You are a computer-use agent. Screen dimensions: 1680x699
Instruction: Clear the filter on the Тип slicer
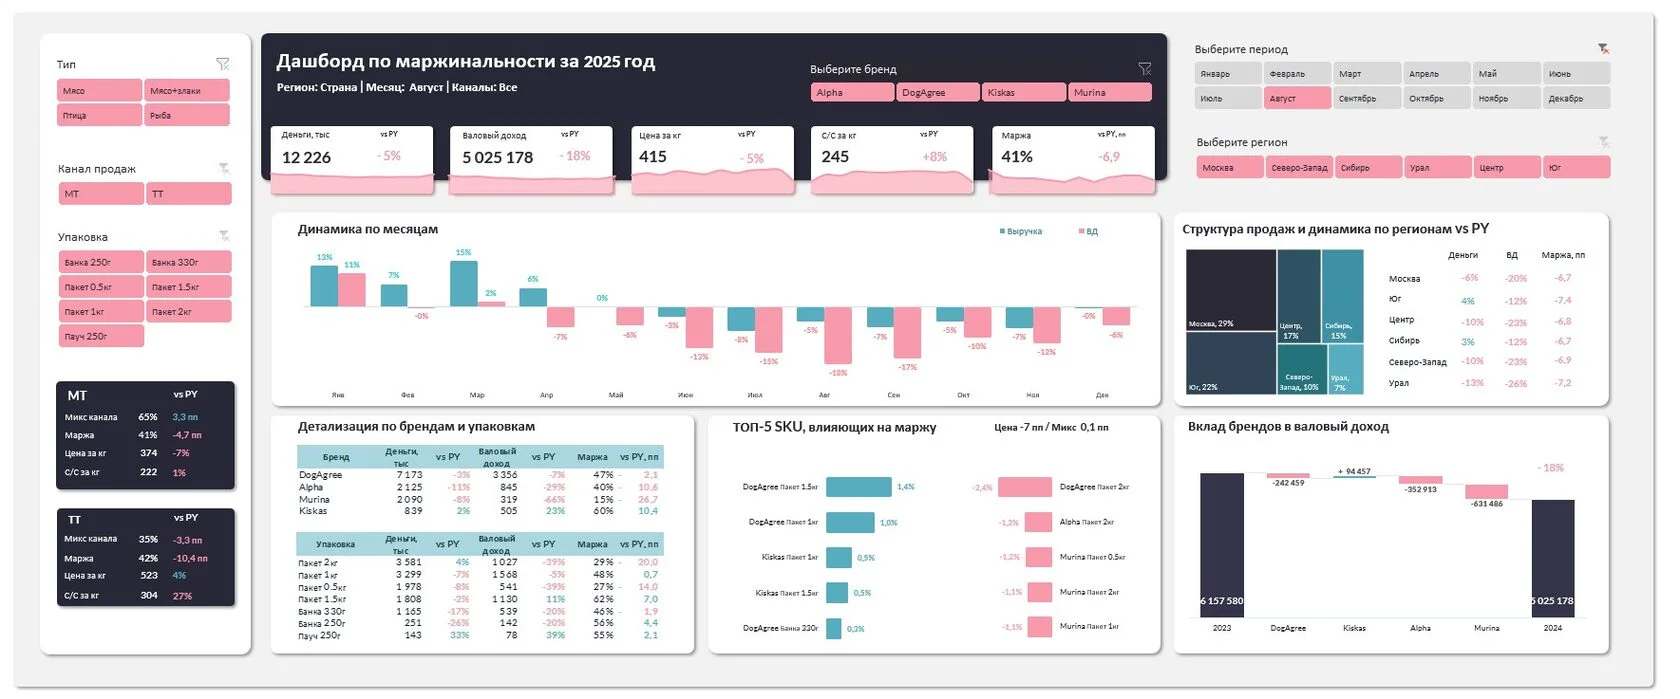(223, 64)
